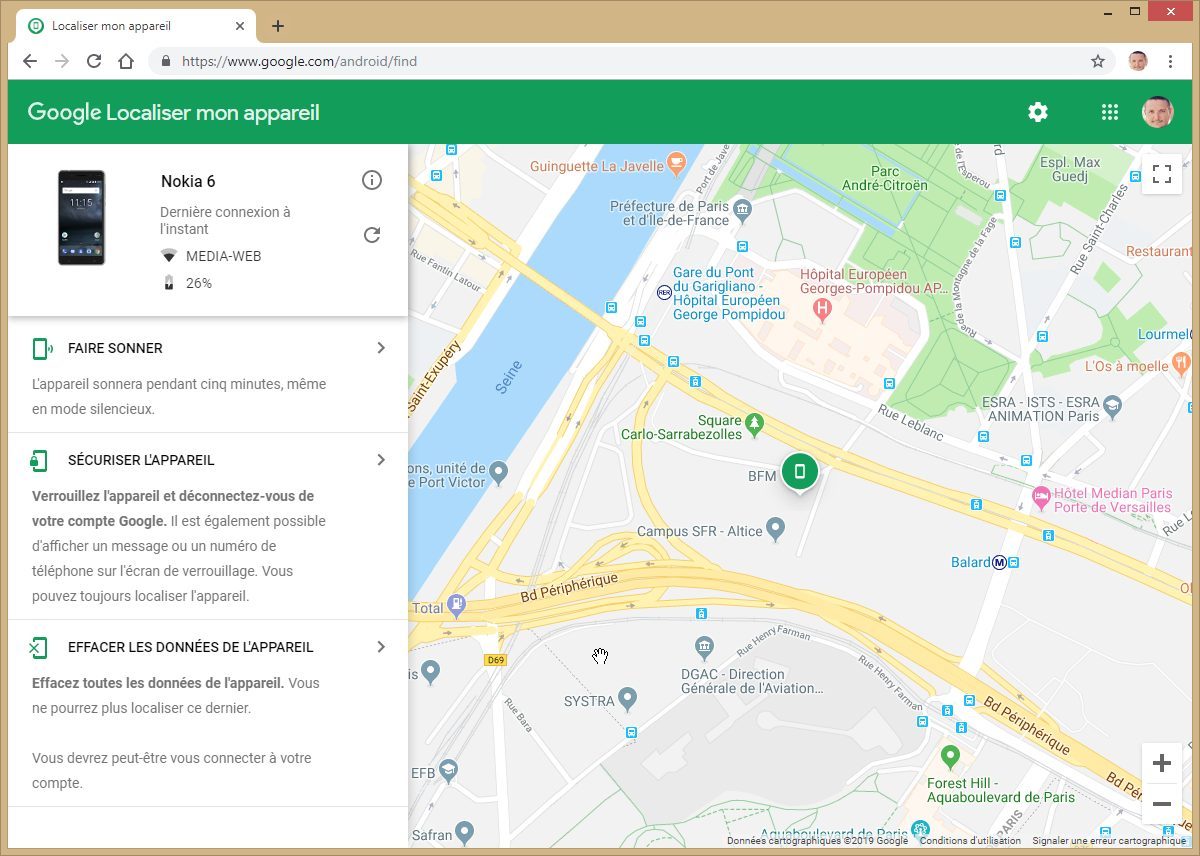Open Conditions d'utilisation link
The height and width of the screenshot is (856, 1200).
(x=970, y=841)
